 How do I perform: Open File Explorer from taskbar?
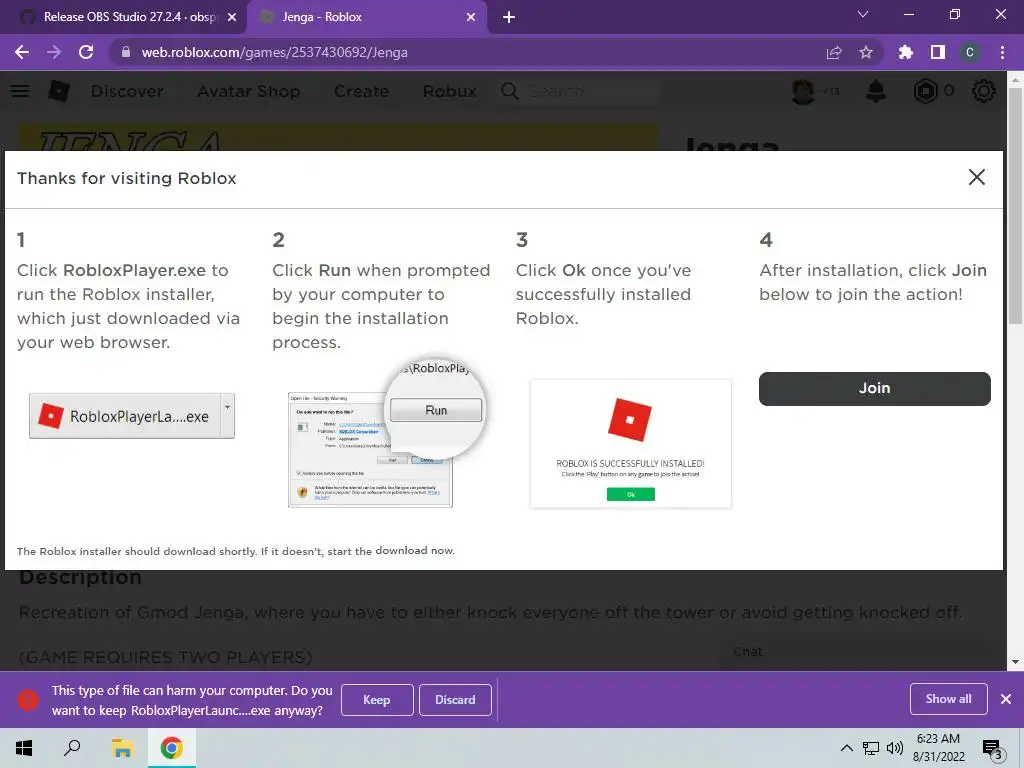click(122, 748)
